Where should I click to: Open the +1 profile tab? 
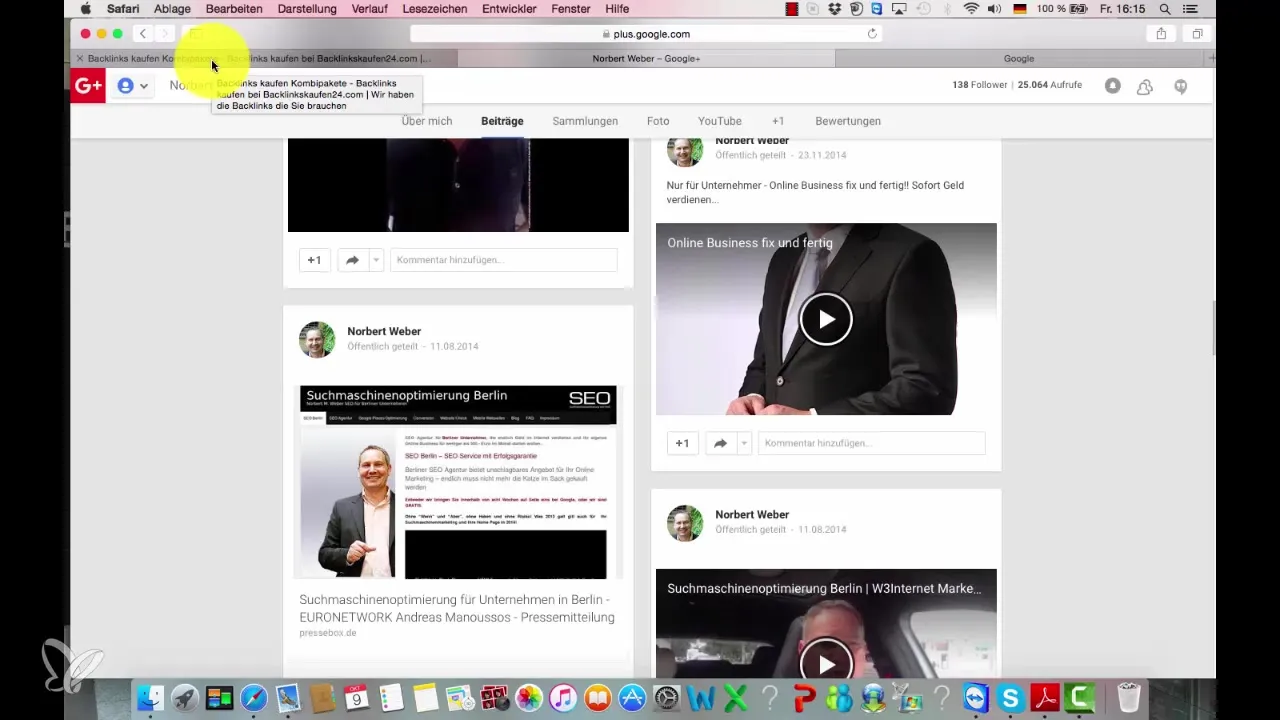pos(778,121)
